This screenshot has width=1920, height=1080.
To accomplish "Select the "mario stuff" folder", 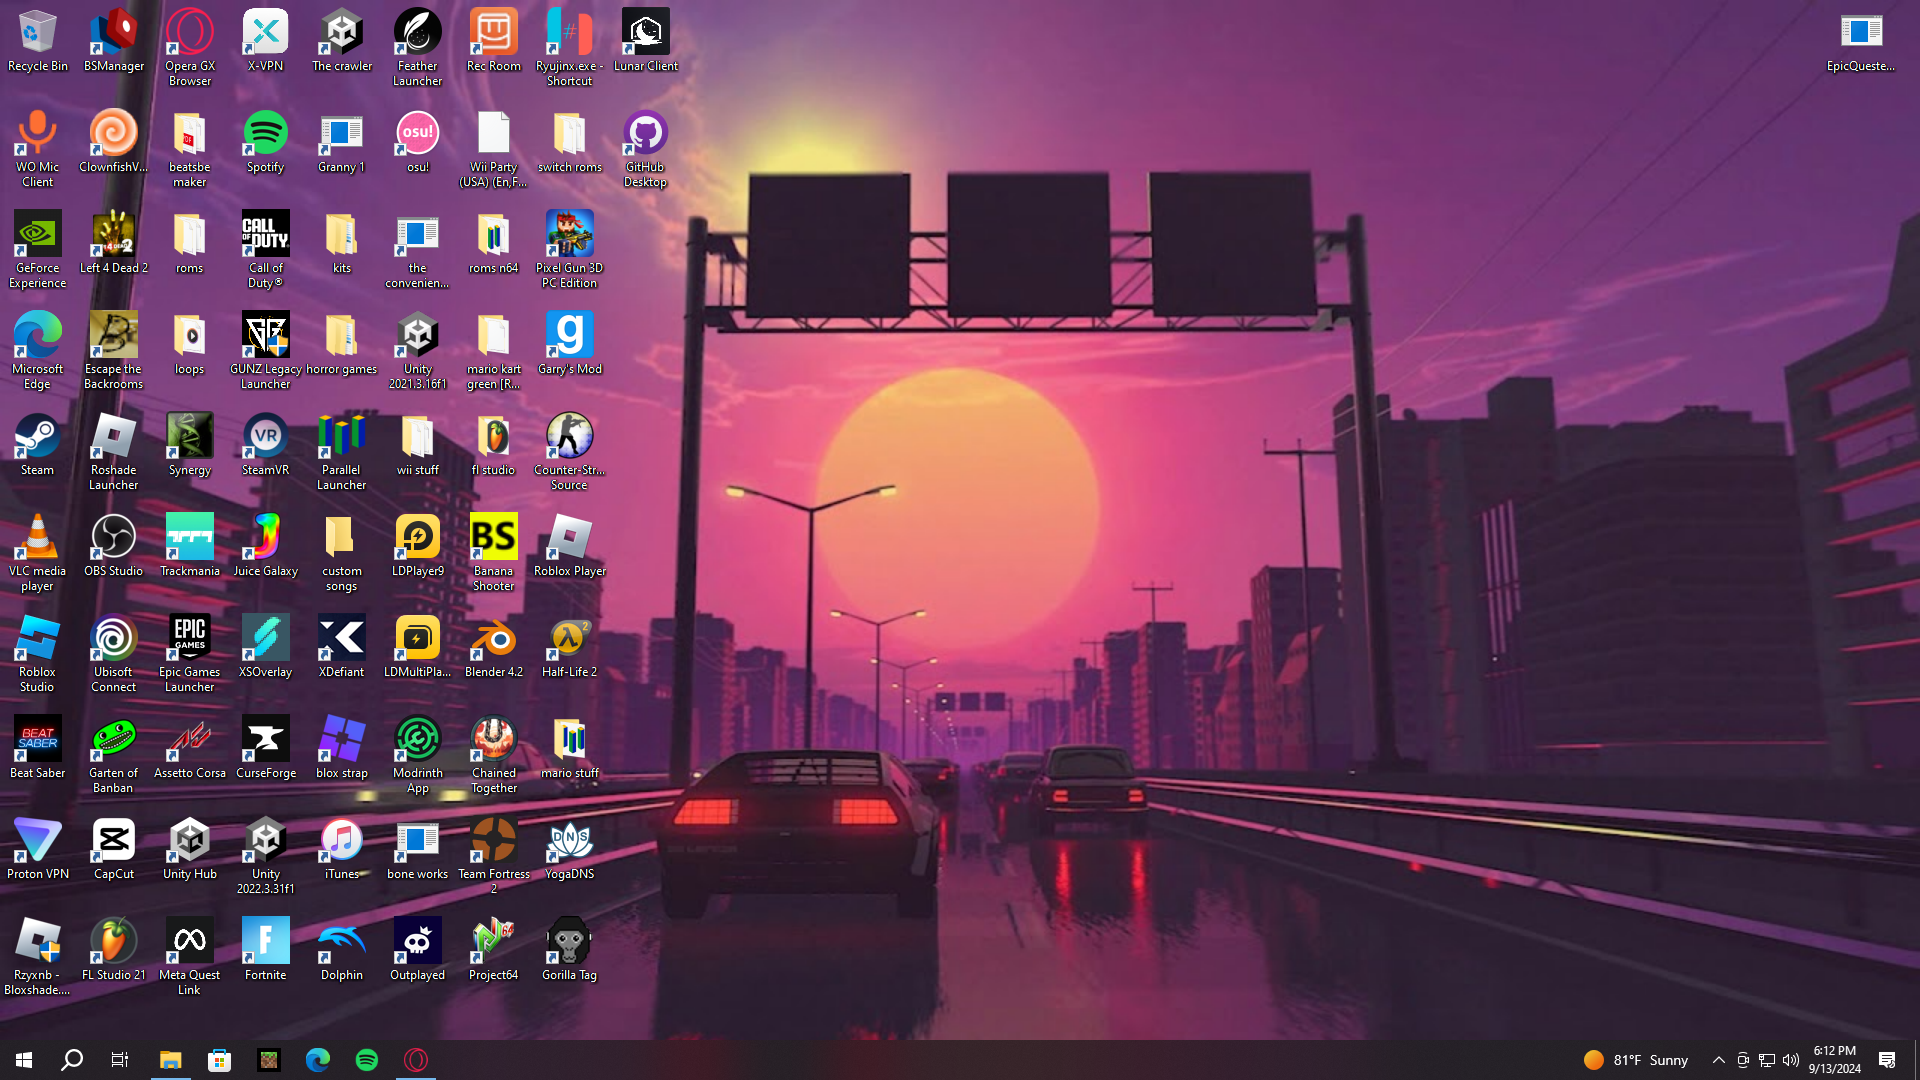I will pos(570,748).
